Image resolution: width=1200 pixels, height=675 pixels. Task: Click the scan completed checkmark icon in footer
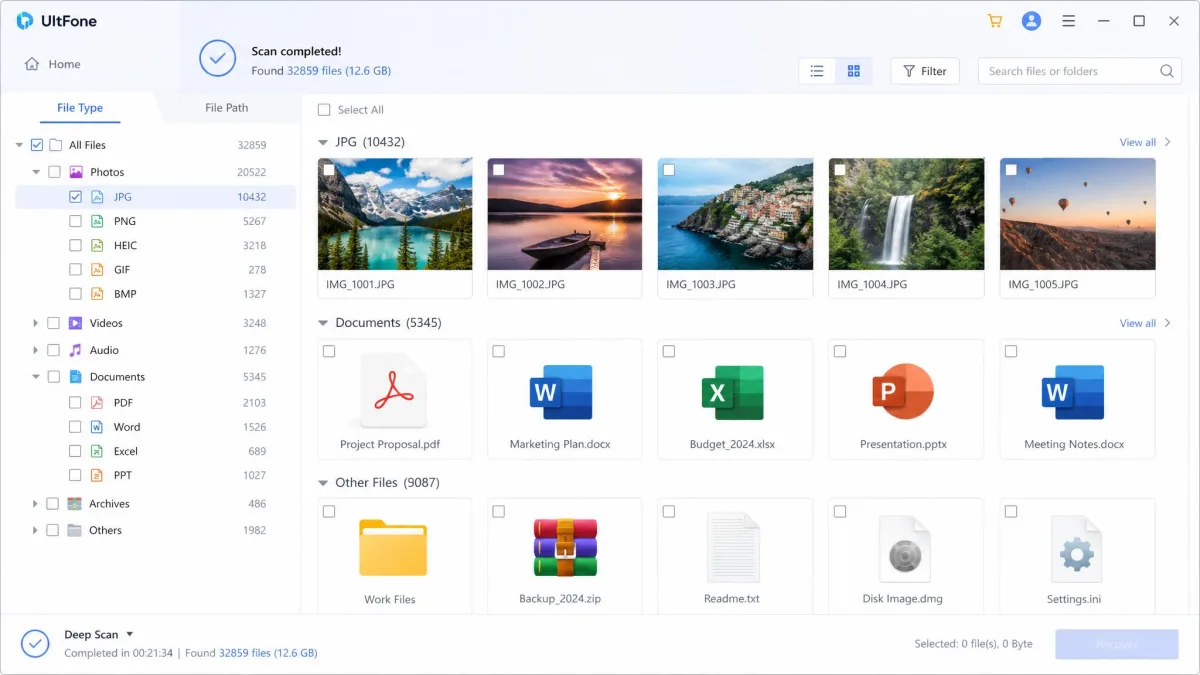[35, 643]
